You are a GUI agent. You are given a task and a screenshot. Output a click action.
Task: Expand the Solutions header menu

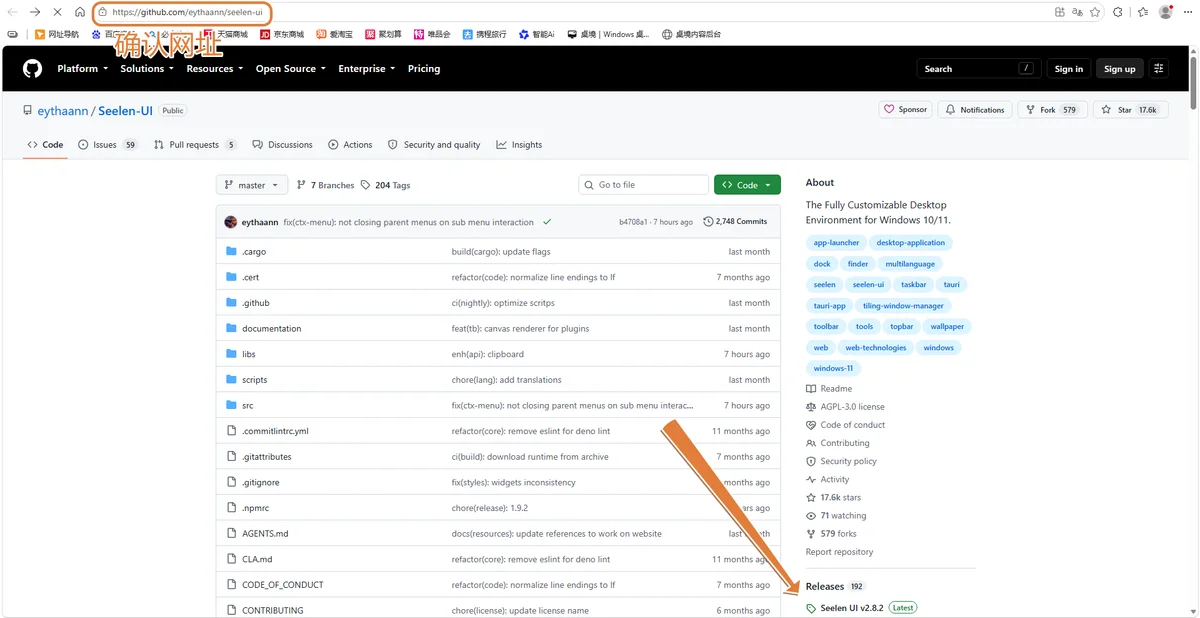(x=147, y=69)
